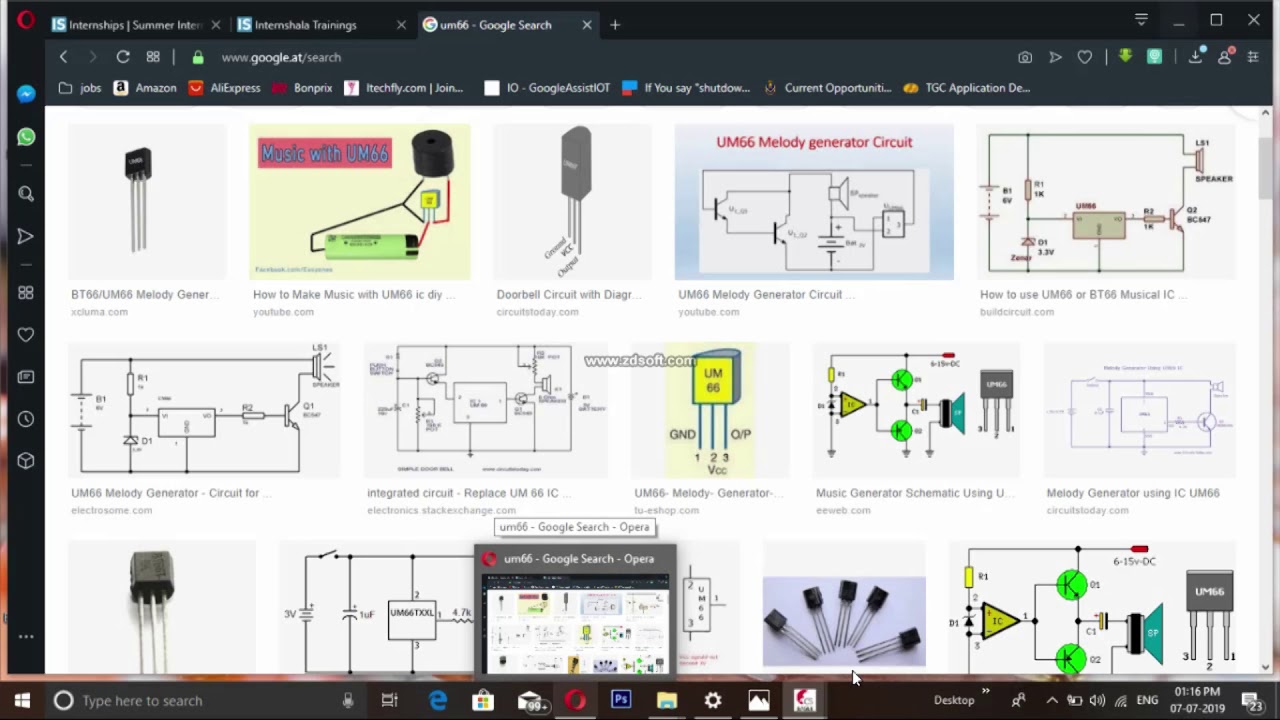Open the tab menu icon in the title bar
Screen dimensions: 1280x720
[1141, 19]
